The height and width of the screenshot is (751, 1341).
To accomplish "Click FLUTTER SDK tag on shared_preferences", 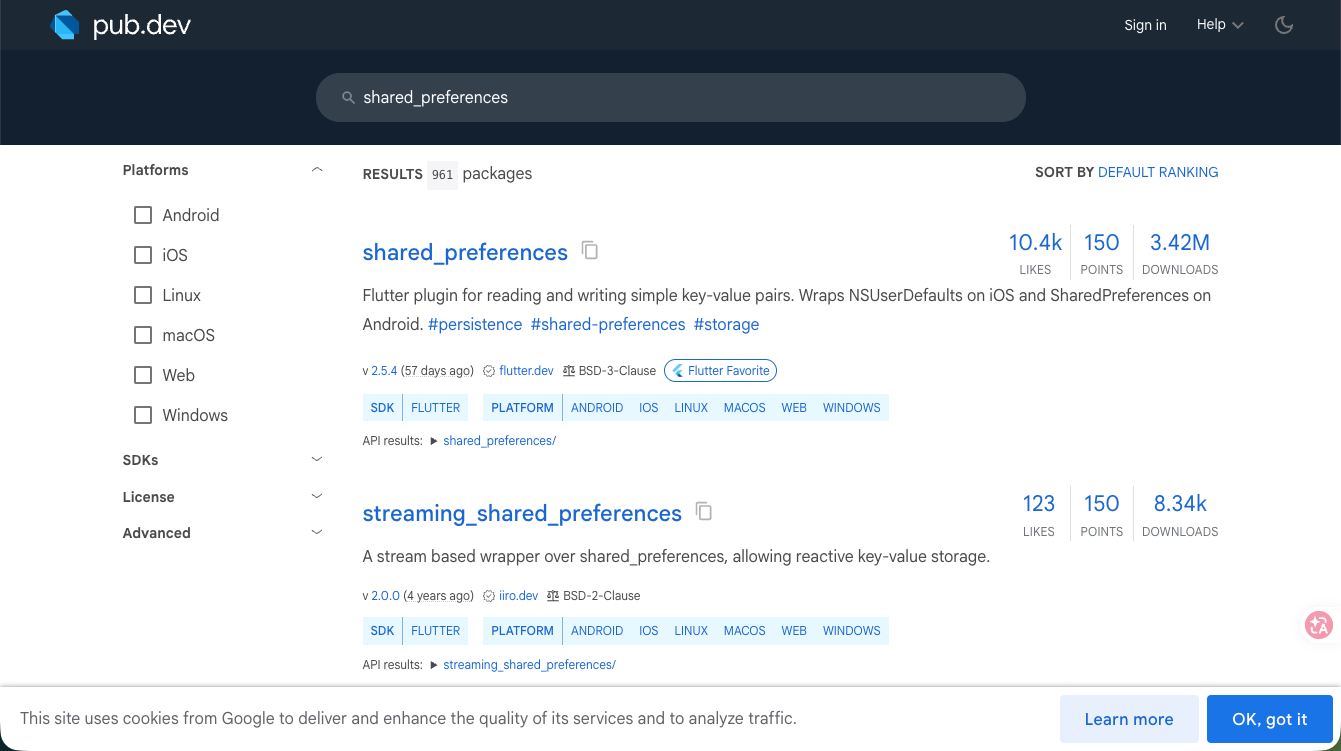I will 436,408.
